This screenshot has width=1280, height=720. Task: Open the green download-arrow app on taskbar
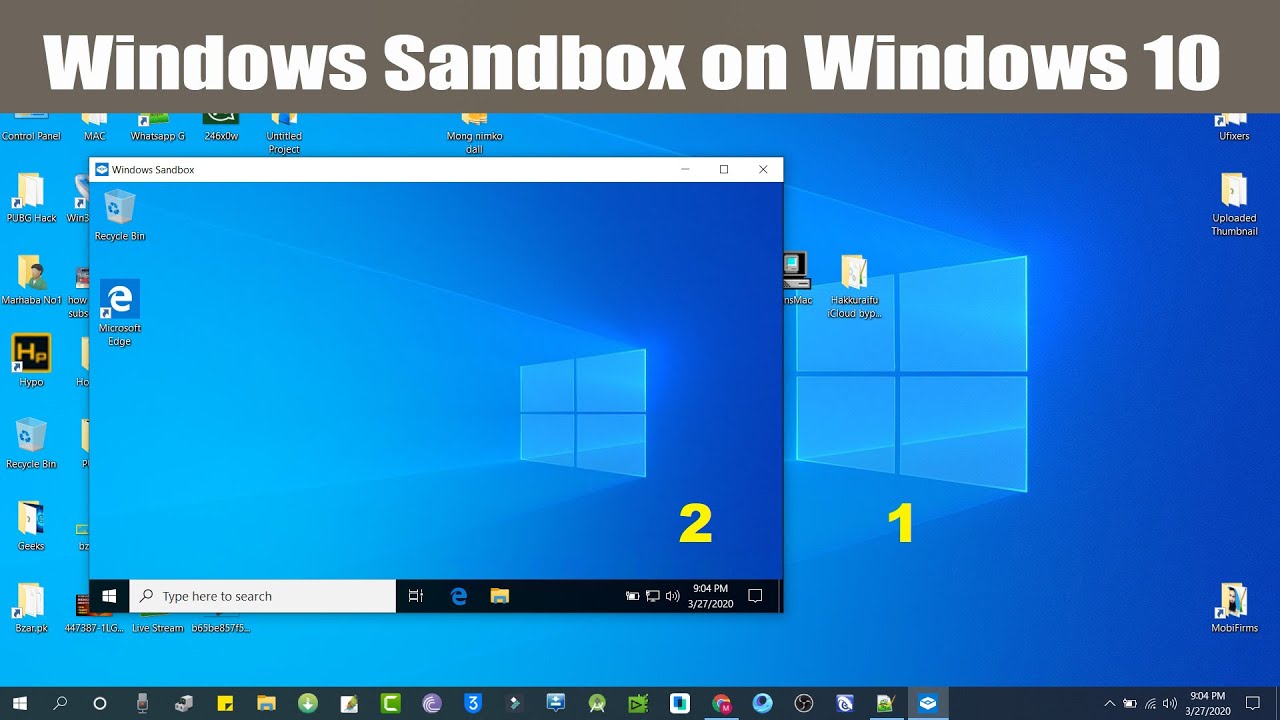tap(308, 703)
